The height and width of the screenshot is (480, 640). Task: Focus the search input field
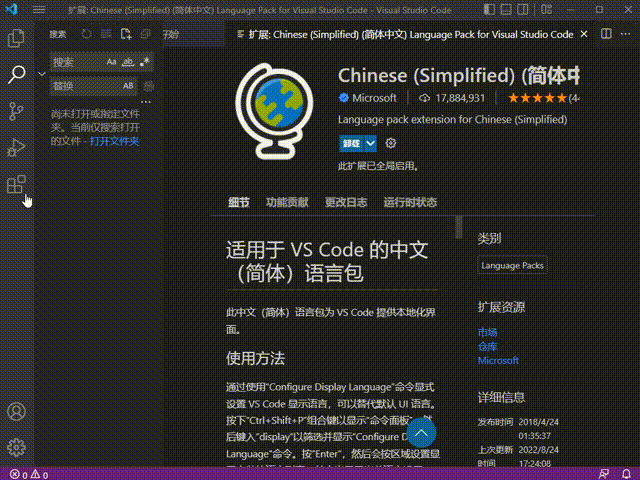pyautogui.click(x=101, y=62)
